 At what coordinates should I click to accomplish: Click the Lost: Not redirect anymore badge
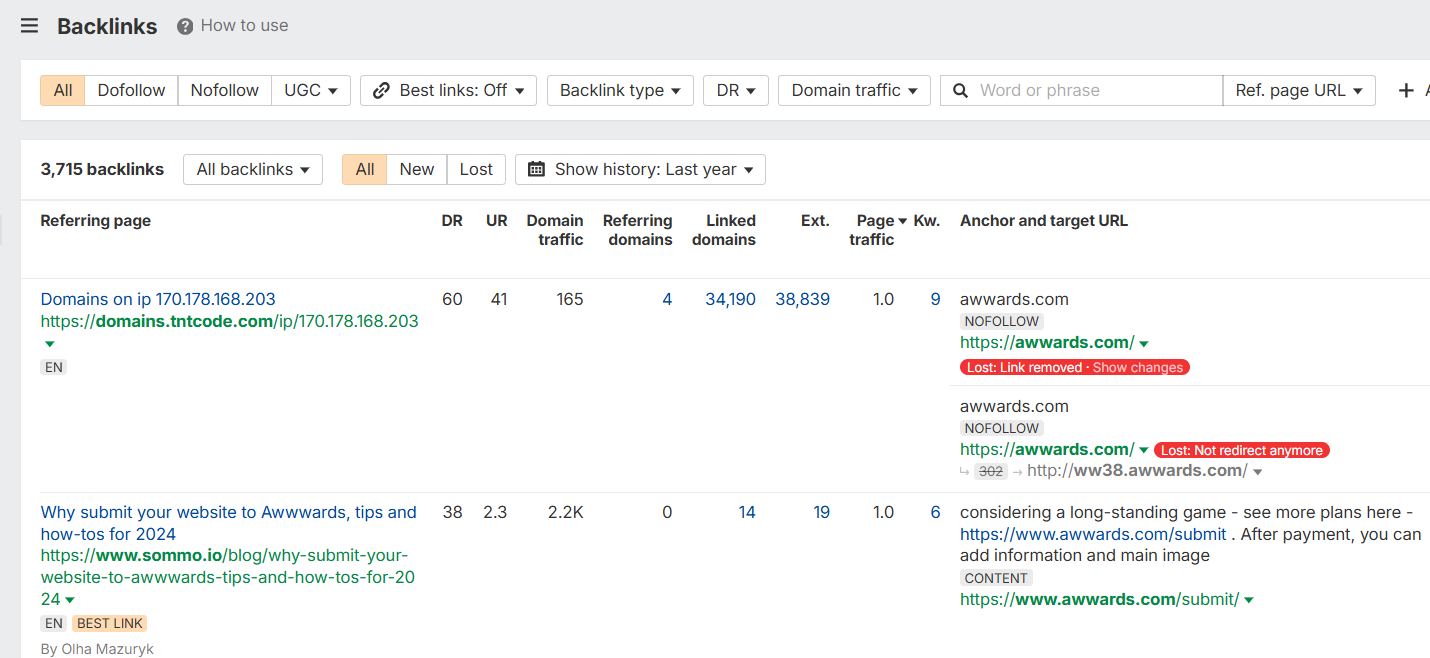pos(1241,450)
